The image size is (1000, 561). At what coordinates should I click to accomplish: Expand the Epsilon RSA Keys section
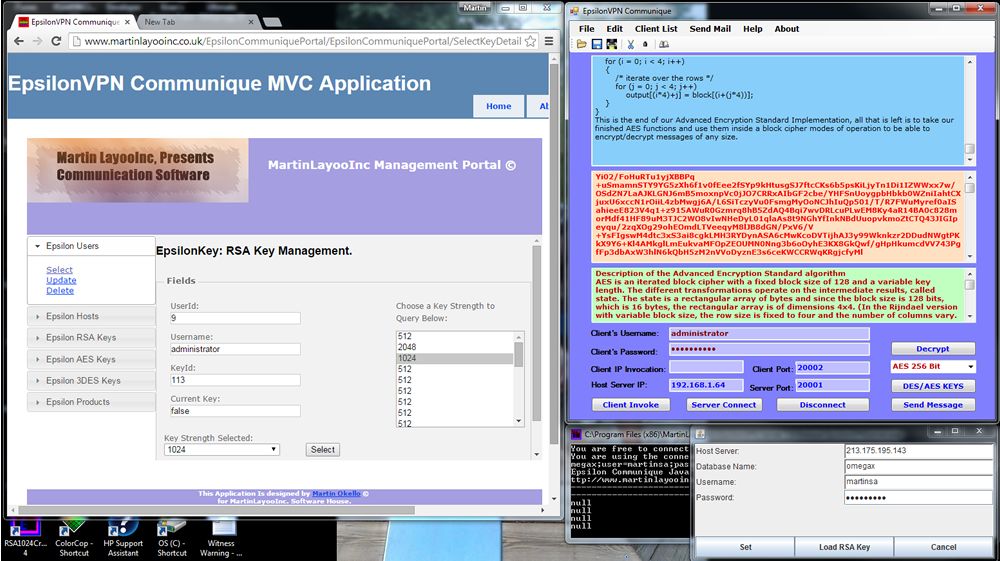[91, 337]
